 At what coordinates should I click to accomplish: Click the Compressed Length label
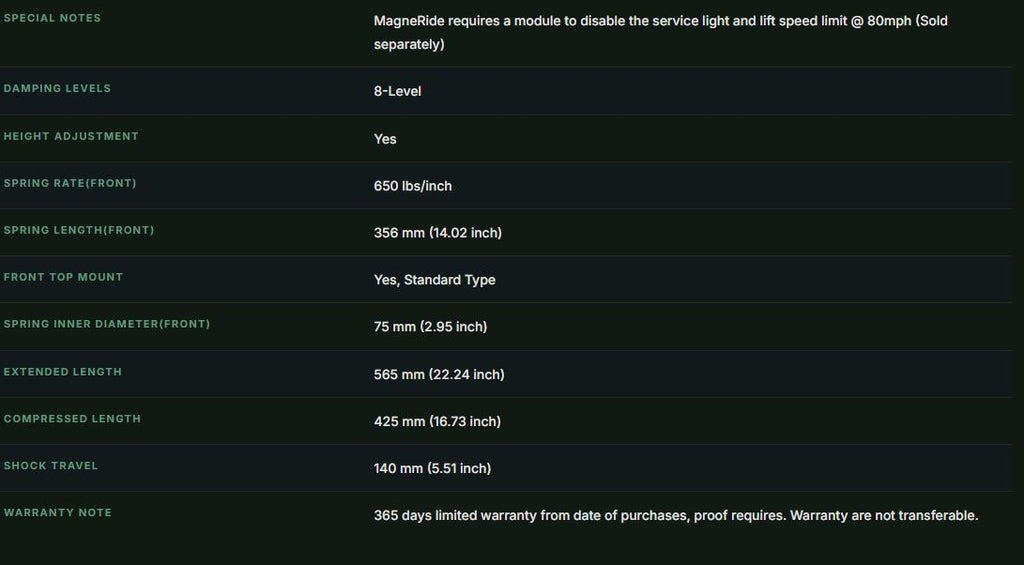coord(72,419)
